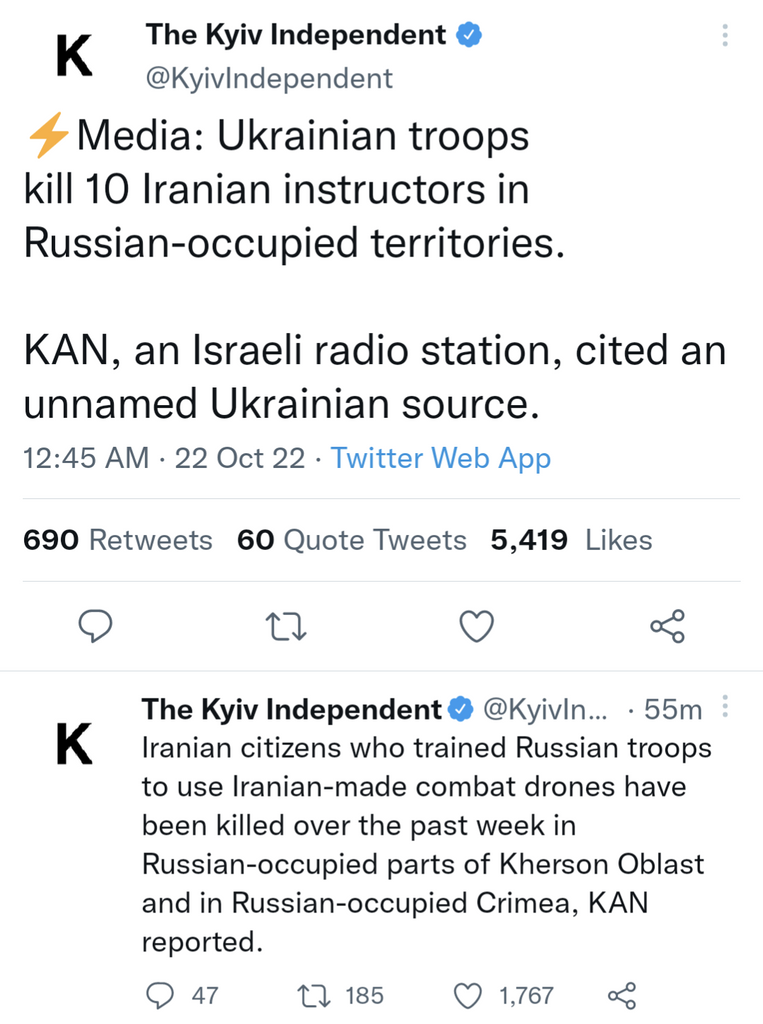
Task: Share the main tweet
Action: click(667, 626)
